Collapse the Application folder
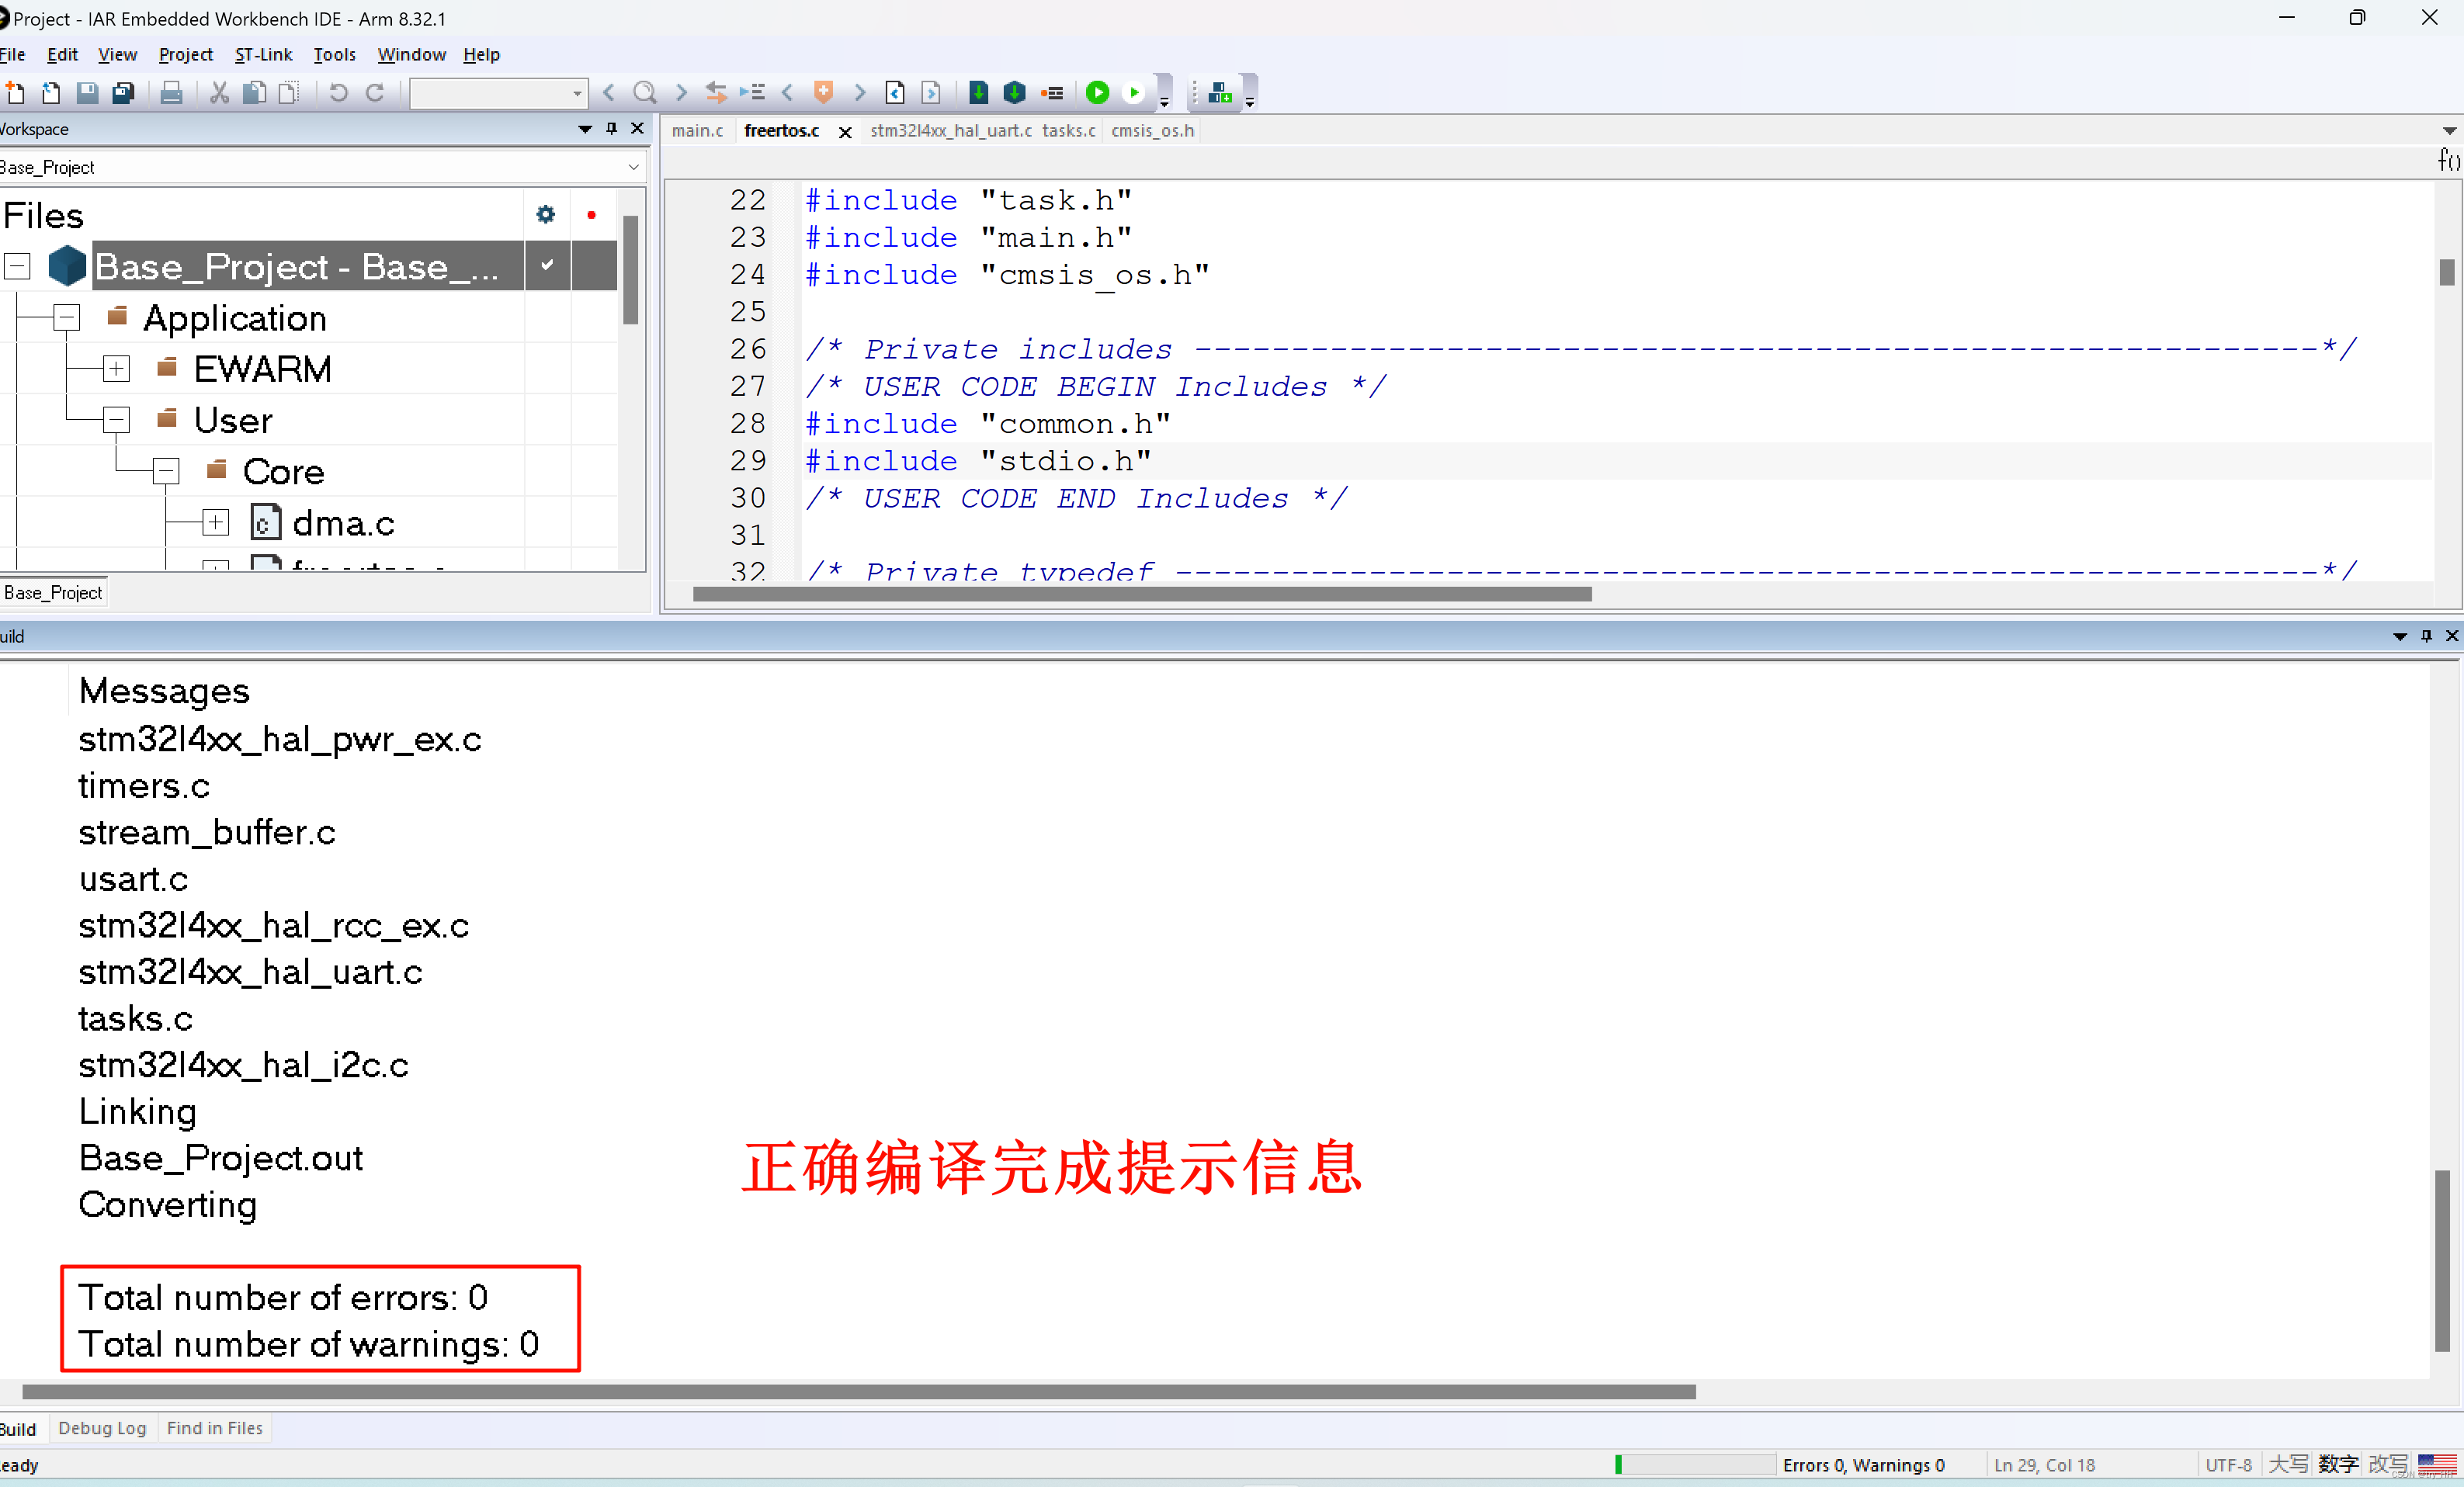This screenshot has height=1487, width=2464. point(66,318)
